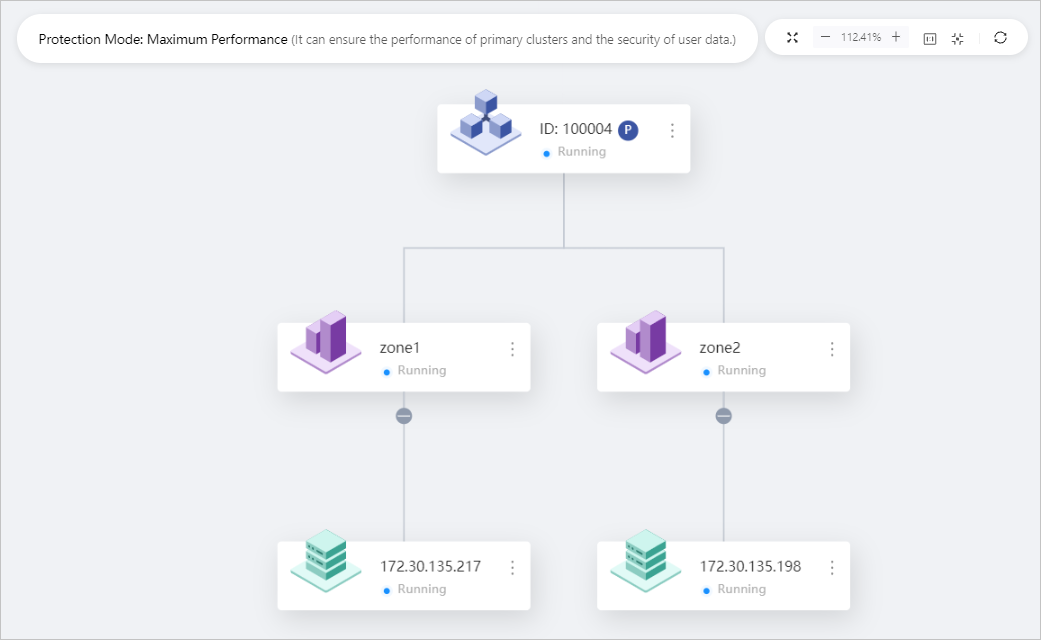Select the 1:1 actual size icon
This screenshot has height=640, width=1041.
(x=929, y=37)
